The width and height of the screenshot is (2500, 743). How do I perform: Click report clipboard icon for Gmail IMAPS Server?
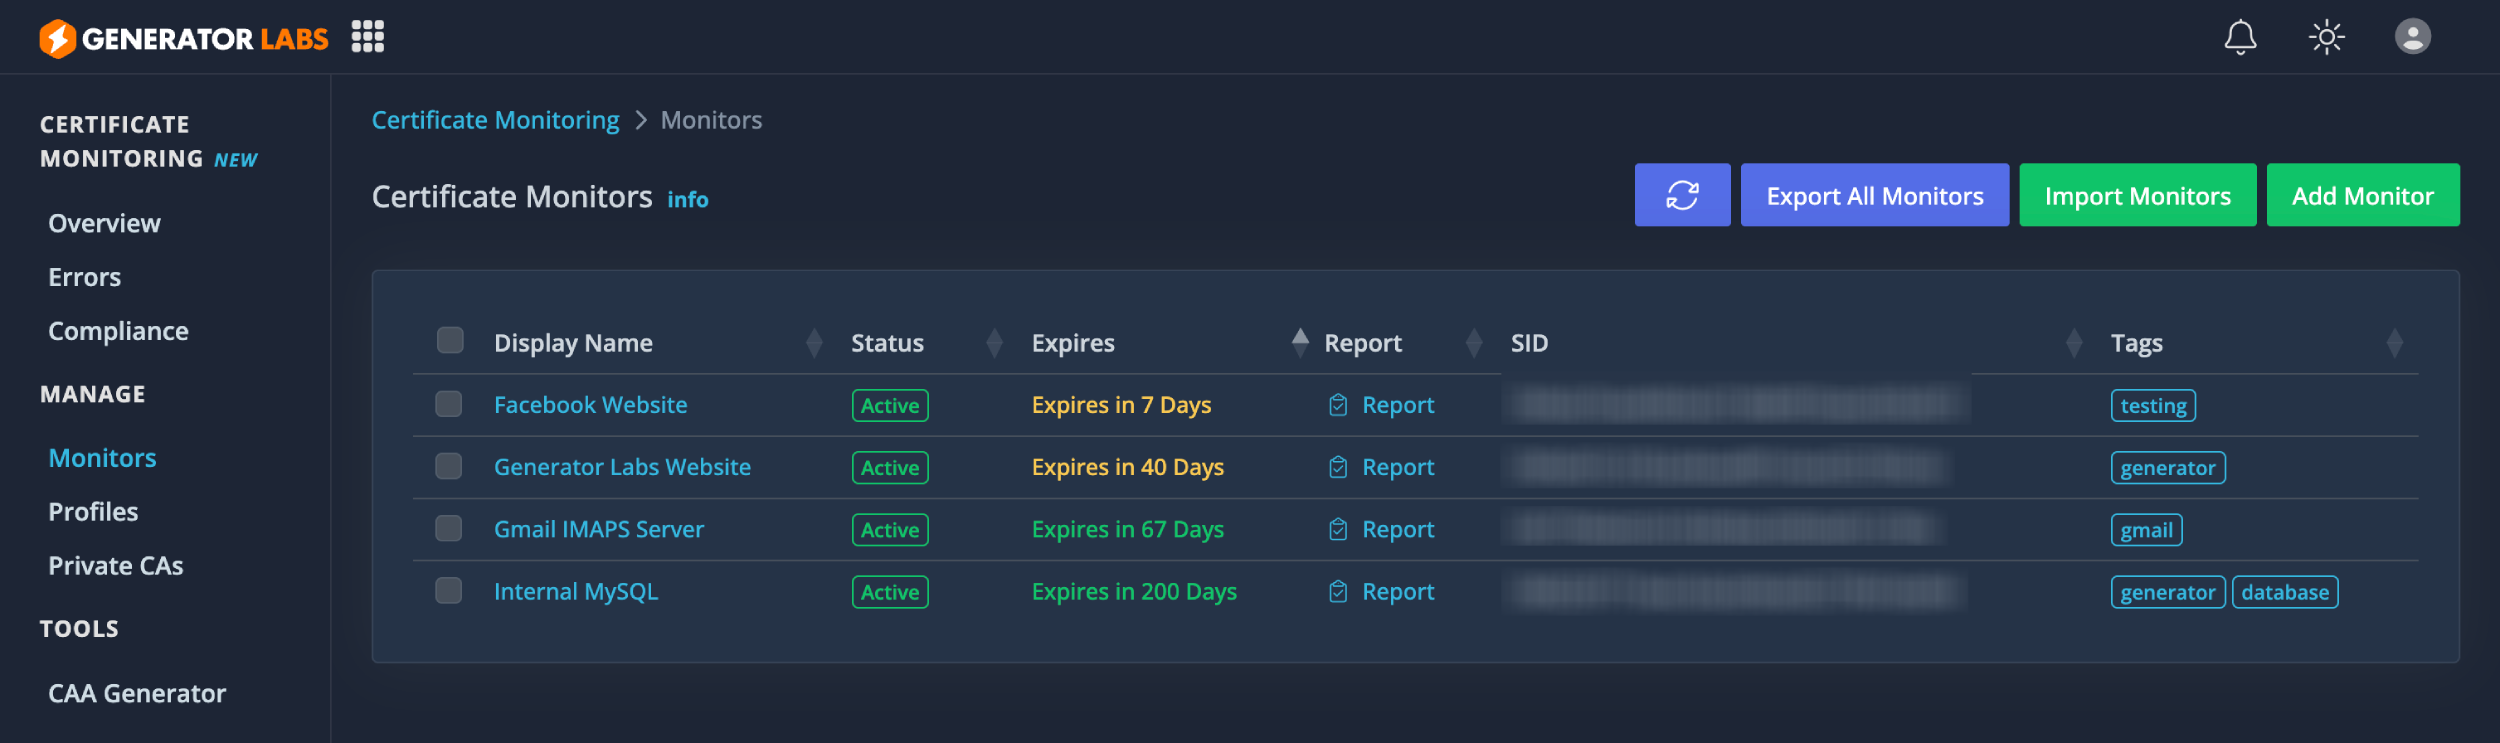pyautogui.click(x=1338, y=529)
